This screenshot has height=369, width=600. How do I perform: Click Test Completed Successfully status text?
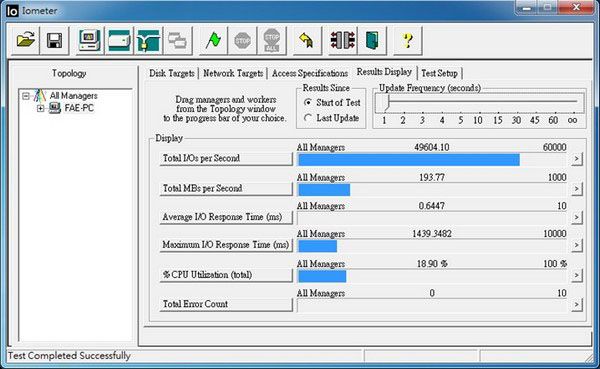click(69, 356)
